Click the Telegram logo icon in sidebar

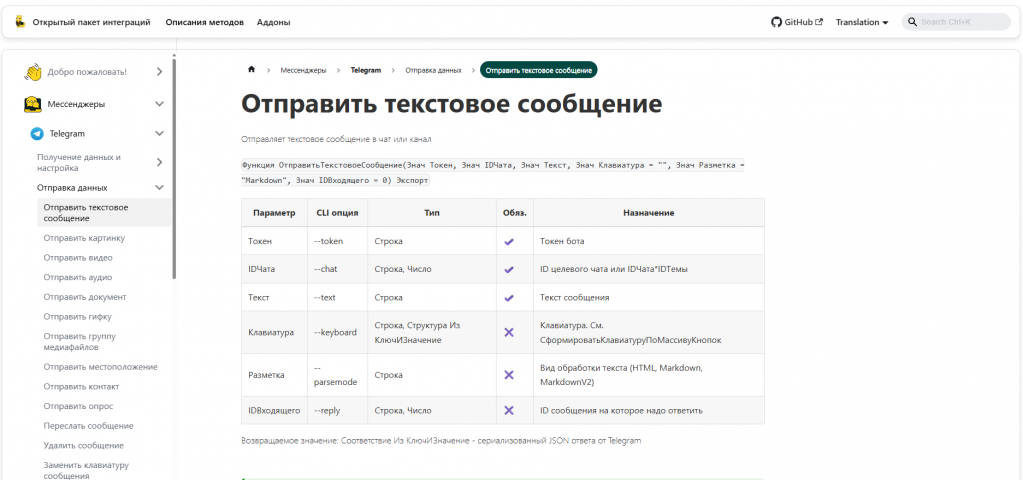[x=37, y=134]
